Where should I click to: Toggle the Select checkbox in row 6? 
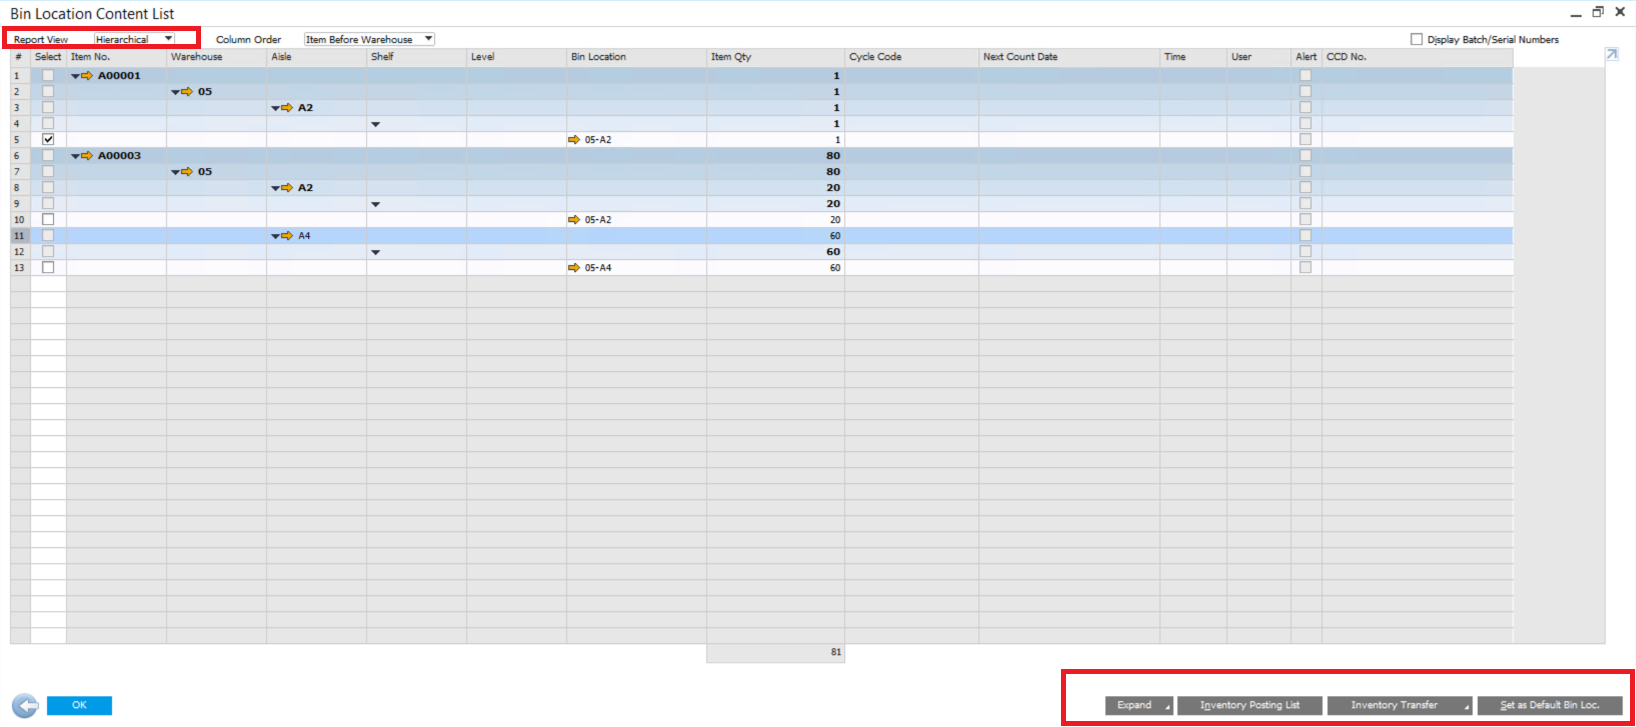point(48,156)
